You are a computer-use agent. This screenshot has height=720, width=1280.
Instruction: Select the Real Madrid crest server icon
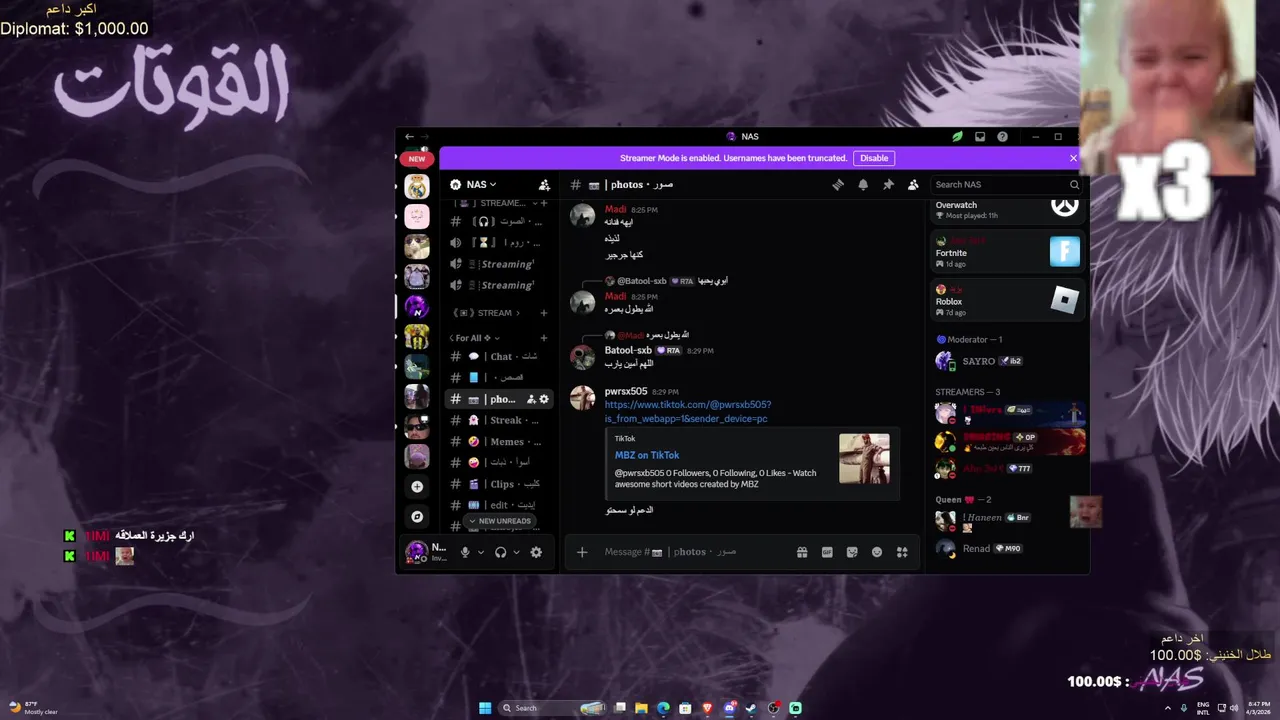(417, 186)
